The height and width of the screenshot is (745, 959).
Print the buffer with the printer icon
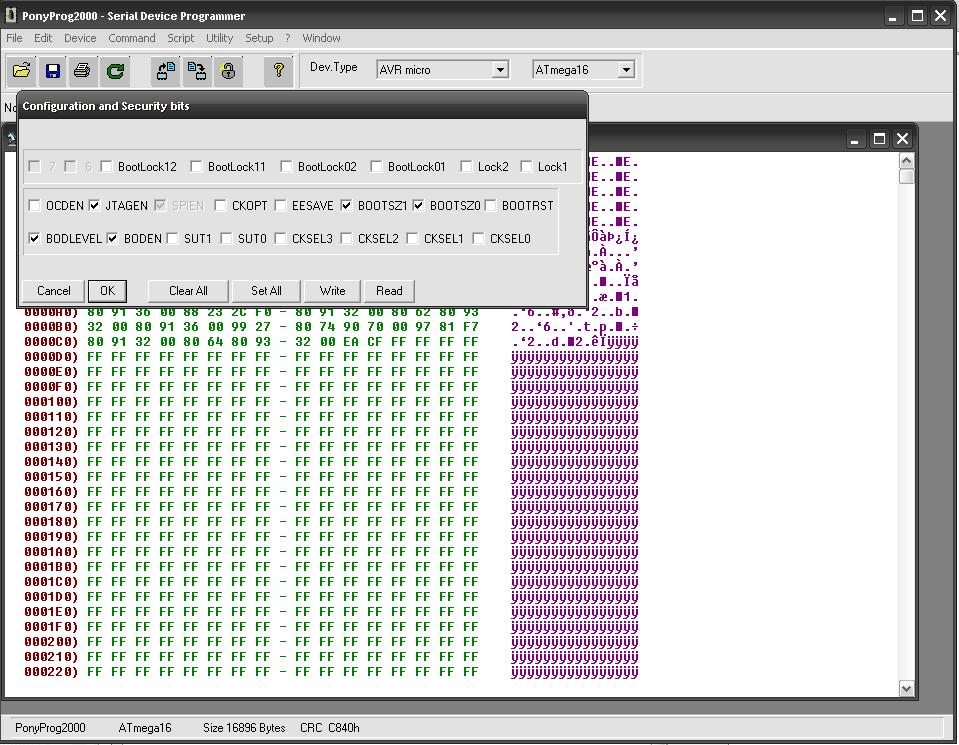pyautogui.click(x=83, y=71)
